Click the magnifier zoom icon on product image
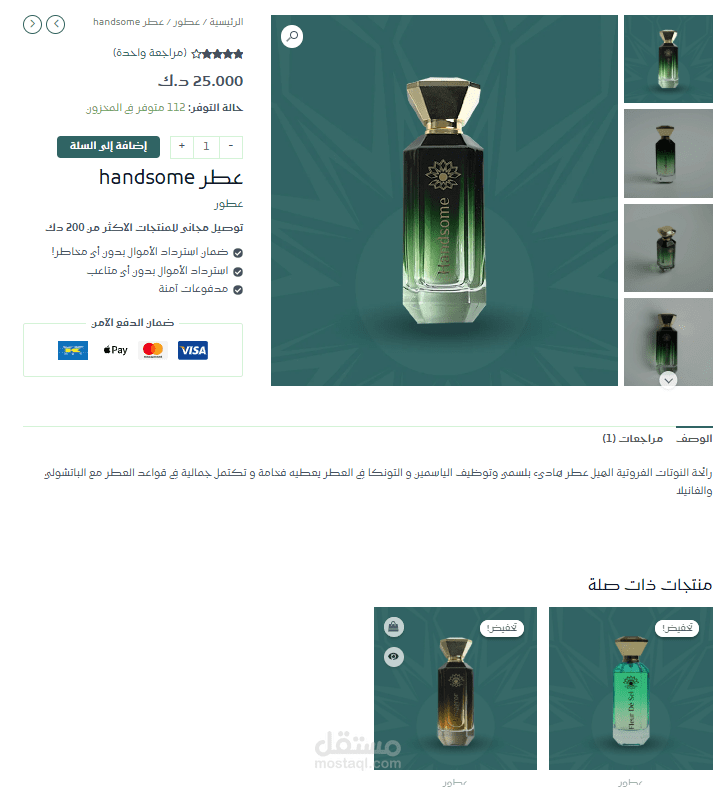The width and height of the screenshot is (716, 787). pos(292,37)
